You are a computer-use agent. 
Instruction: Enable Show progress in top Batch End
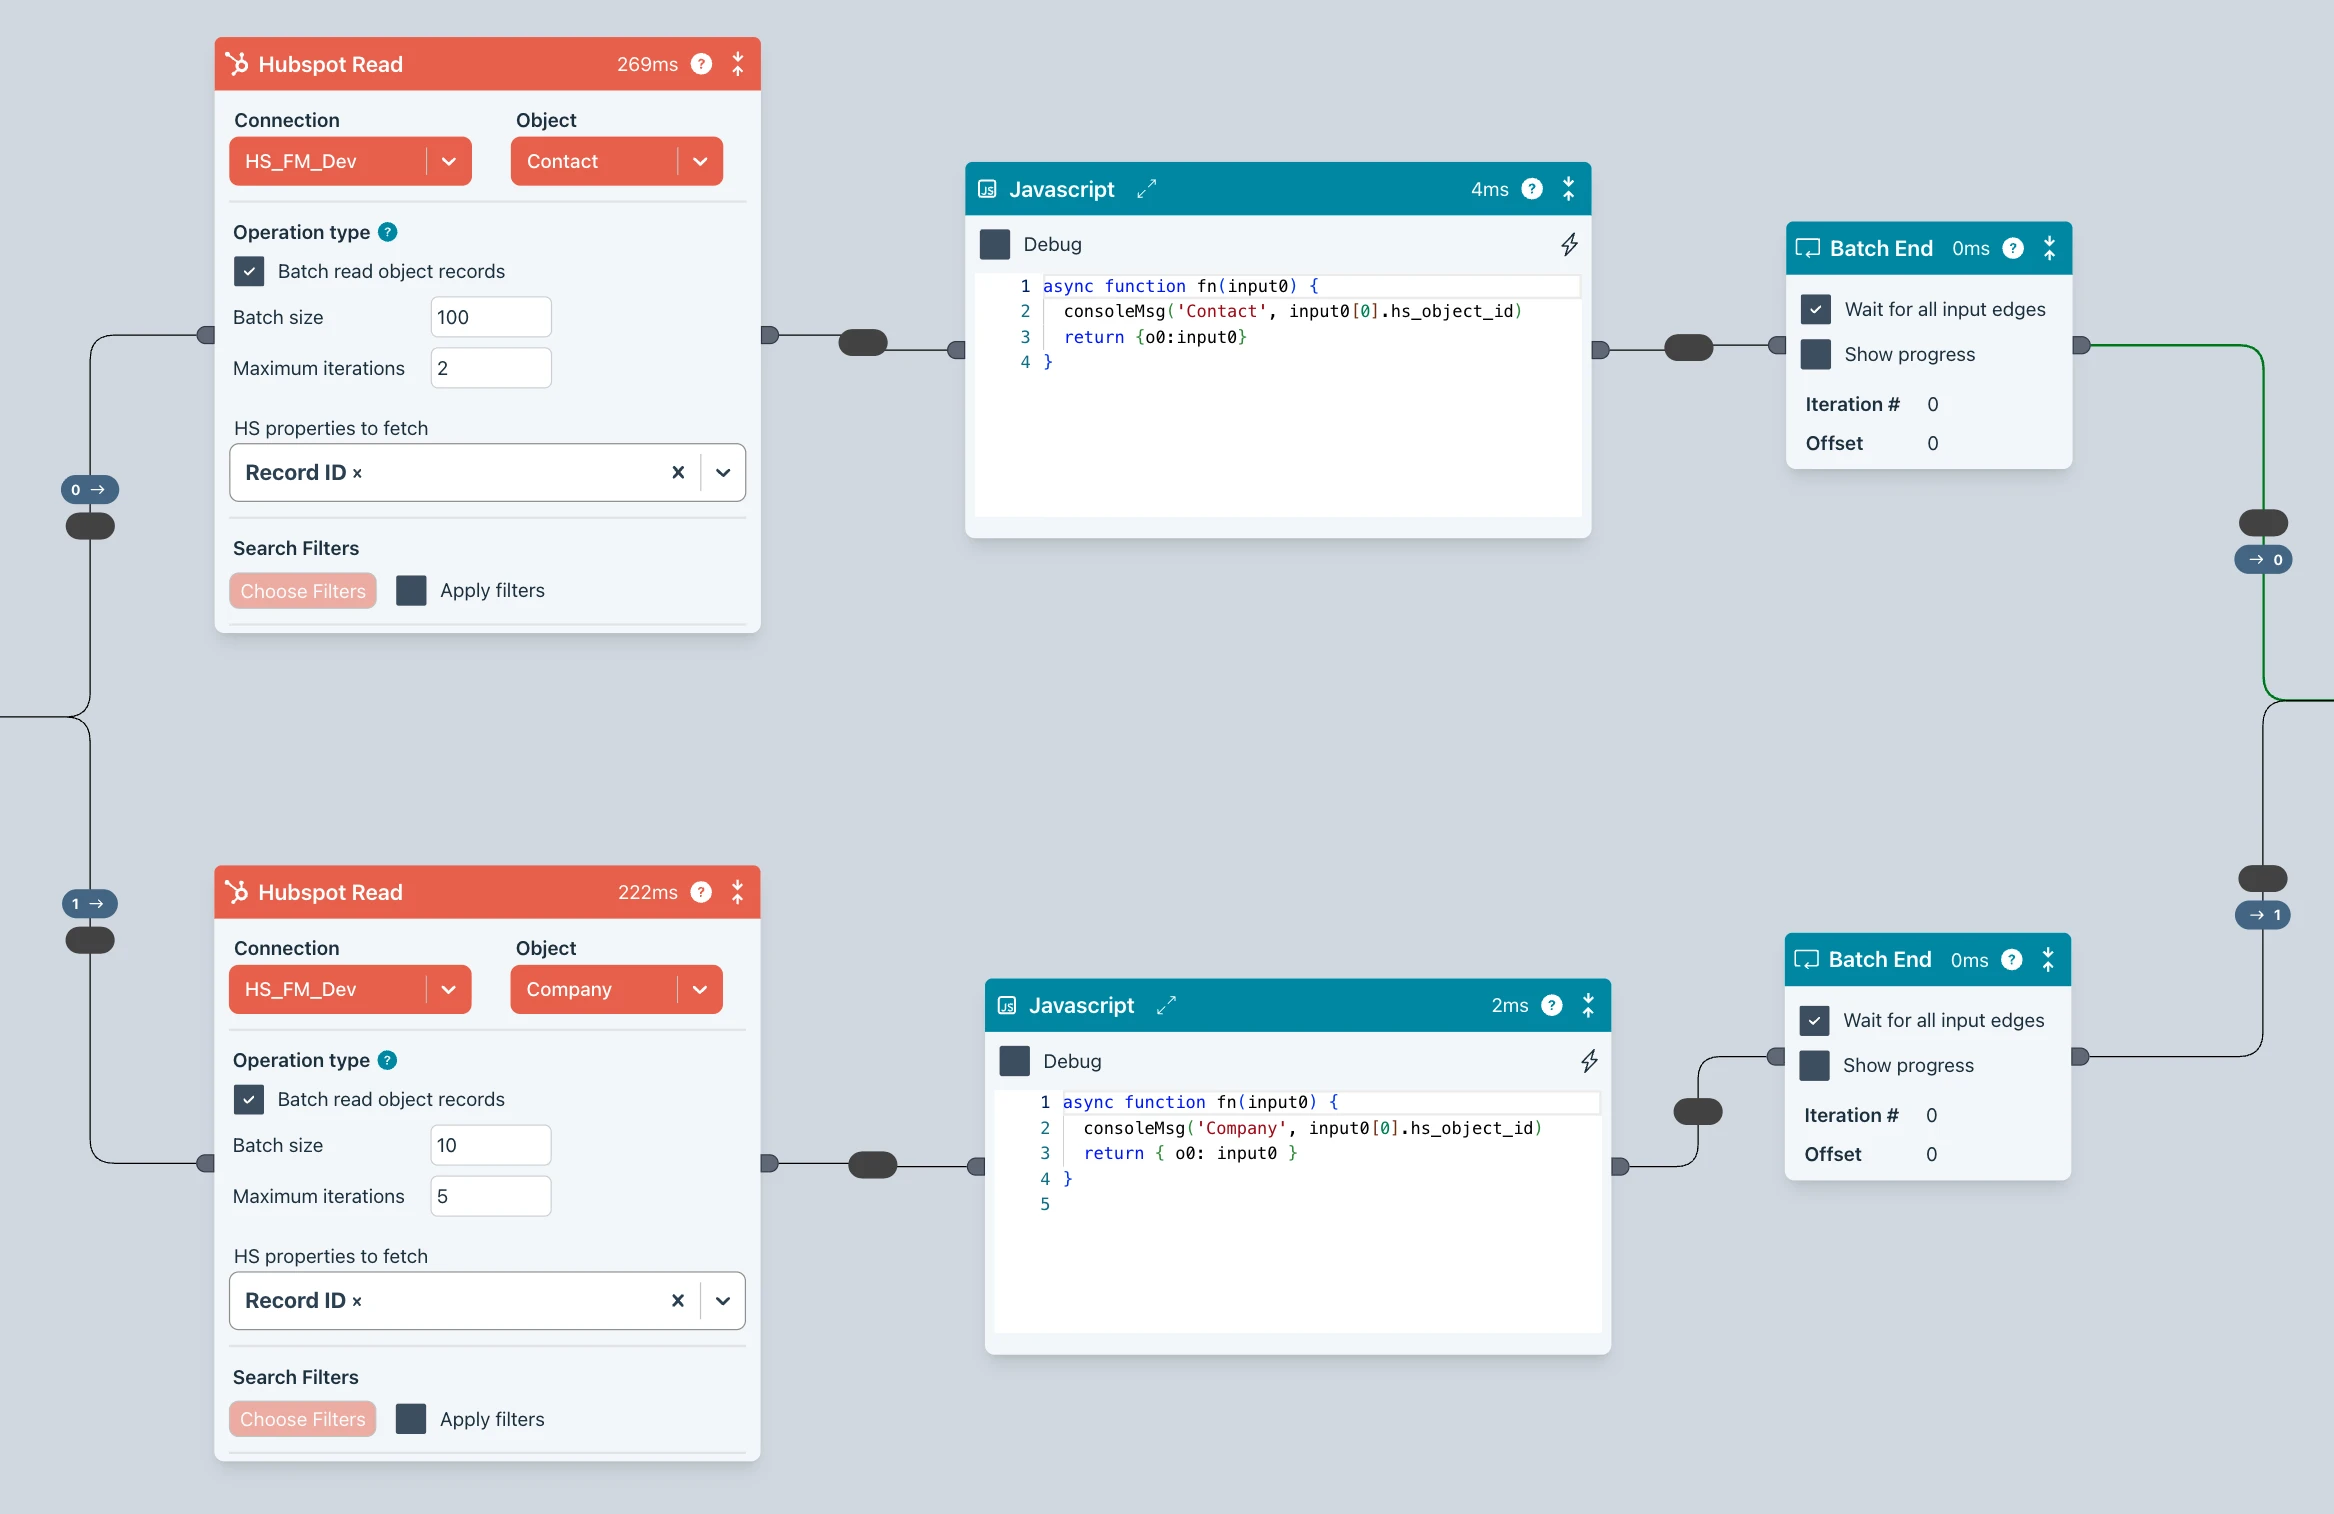(x=1816, y=355)
